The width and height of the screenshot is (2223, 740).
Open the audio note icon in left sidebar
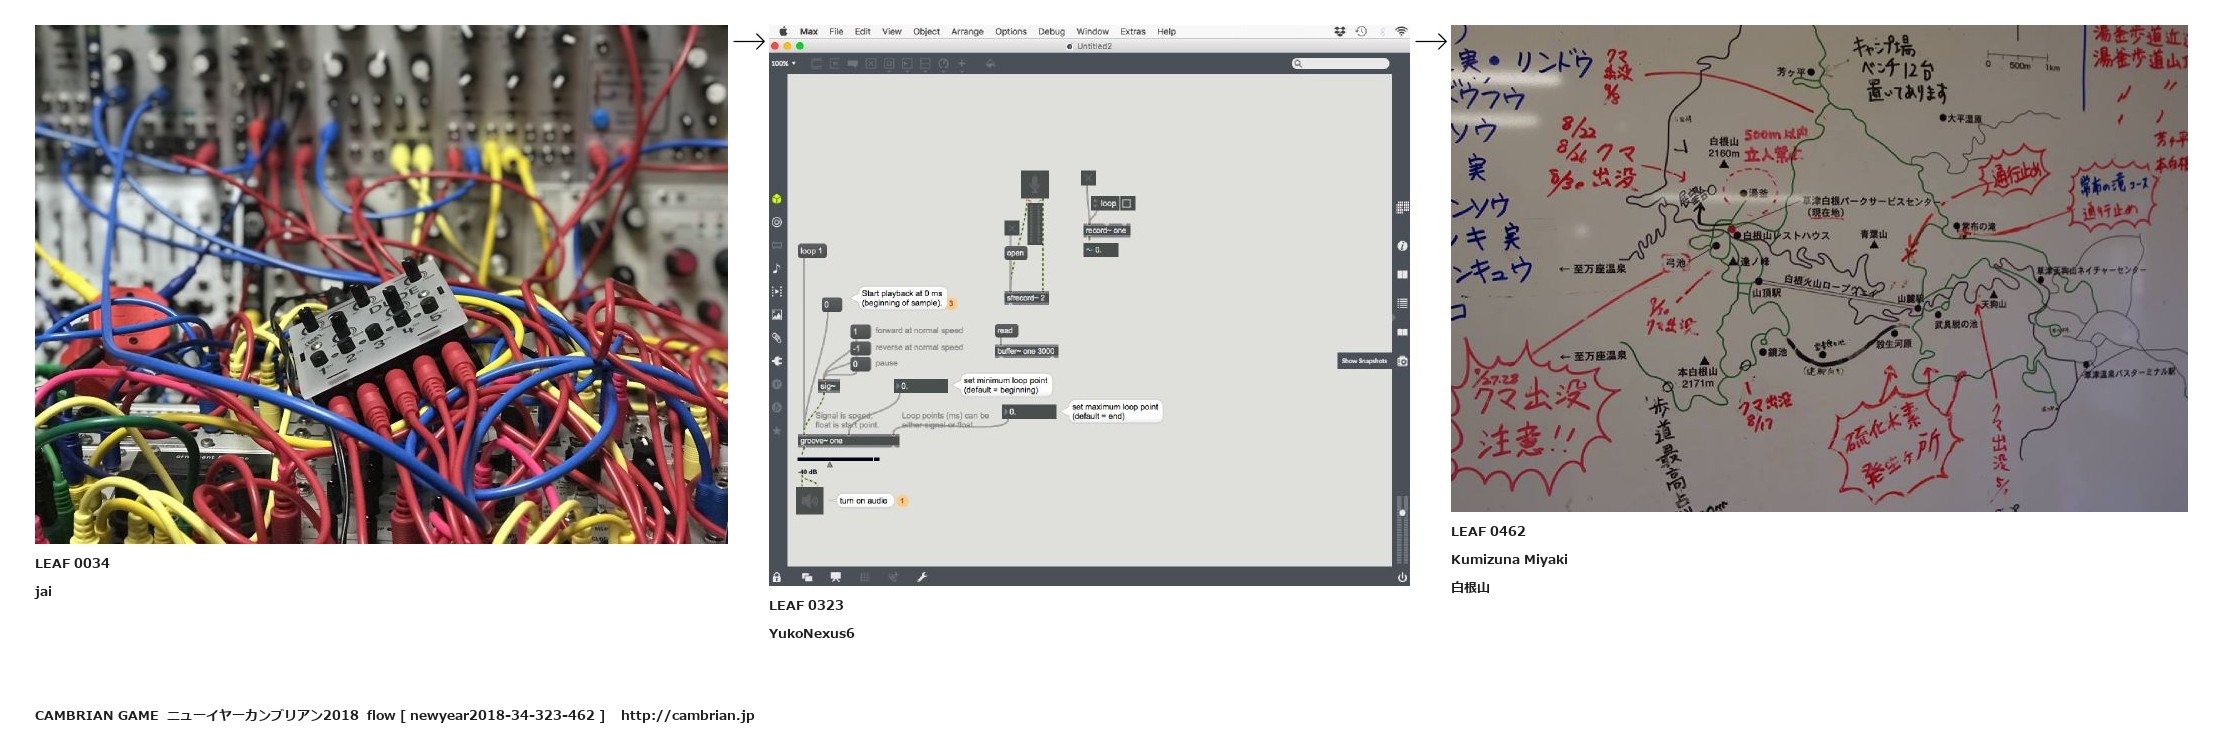(777, 268)
